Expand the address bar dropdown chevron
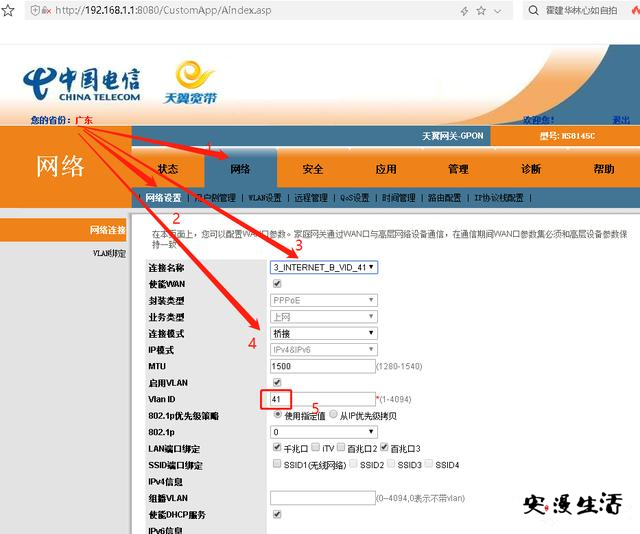 498,11
